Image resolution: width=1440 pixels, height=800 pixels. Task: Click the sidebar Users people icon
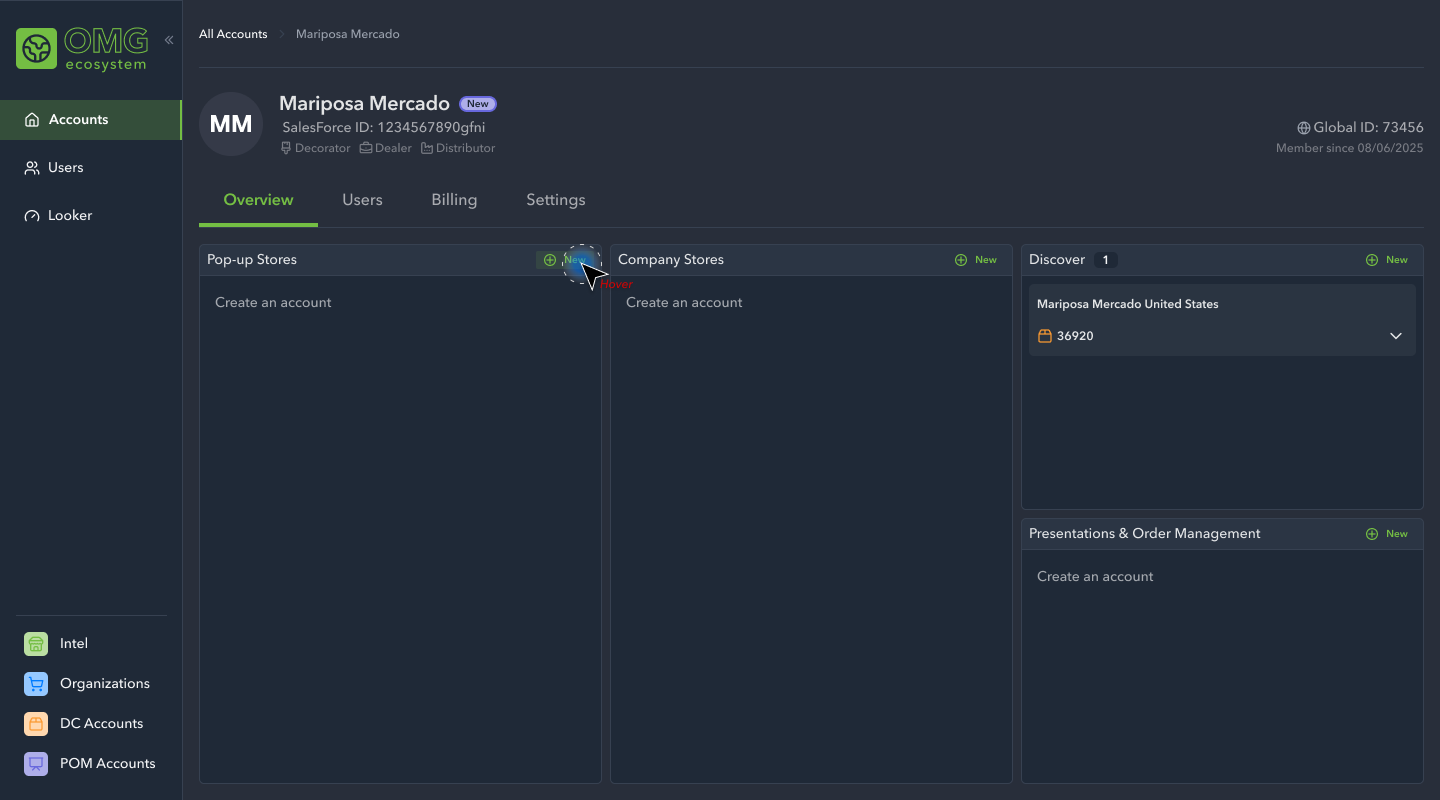pyautogui.click(x=32, y=168)
